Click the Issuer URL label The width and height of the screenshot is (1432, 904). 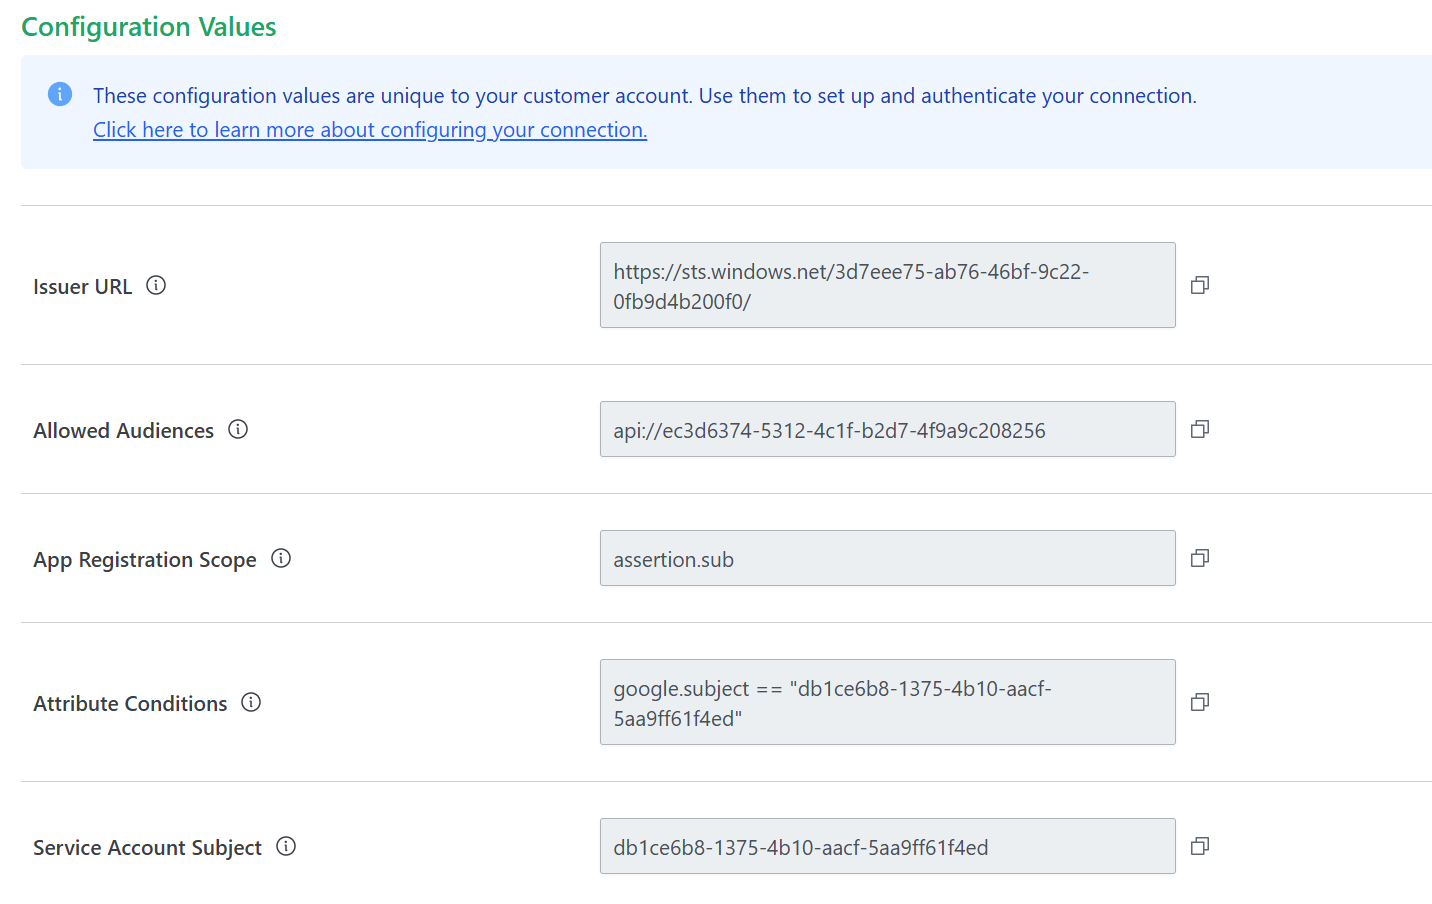click(83, 287)
